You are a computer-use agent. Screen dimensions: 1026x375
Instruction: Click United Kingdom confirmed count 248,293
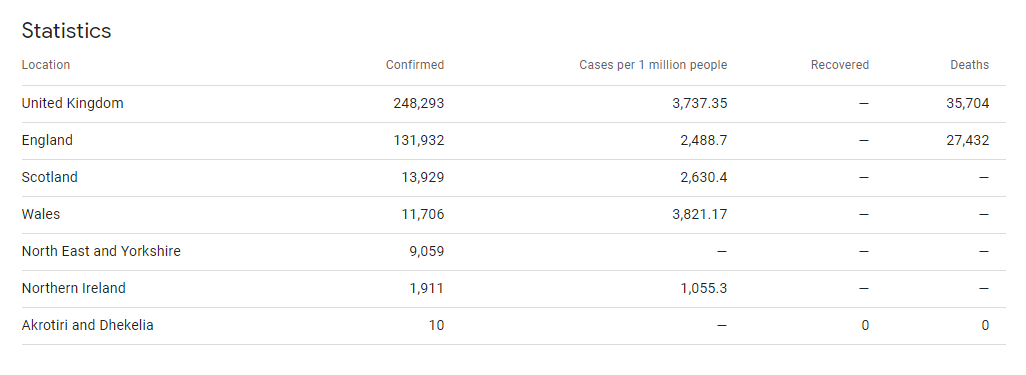pos(419,103)
